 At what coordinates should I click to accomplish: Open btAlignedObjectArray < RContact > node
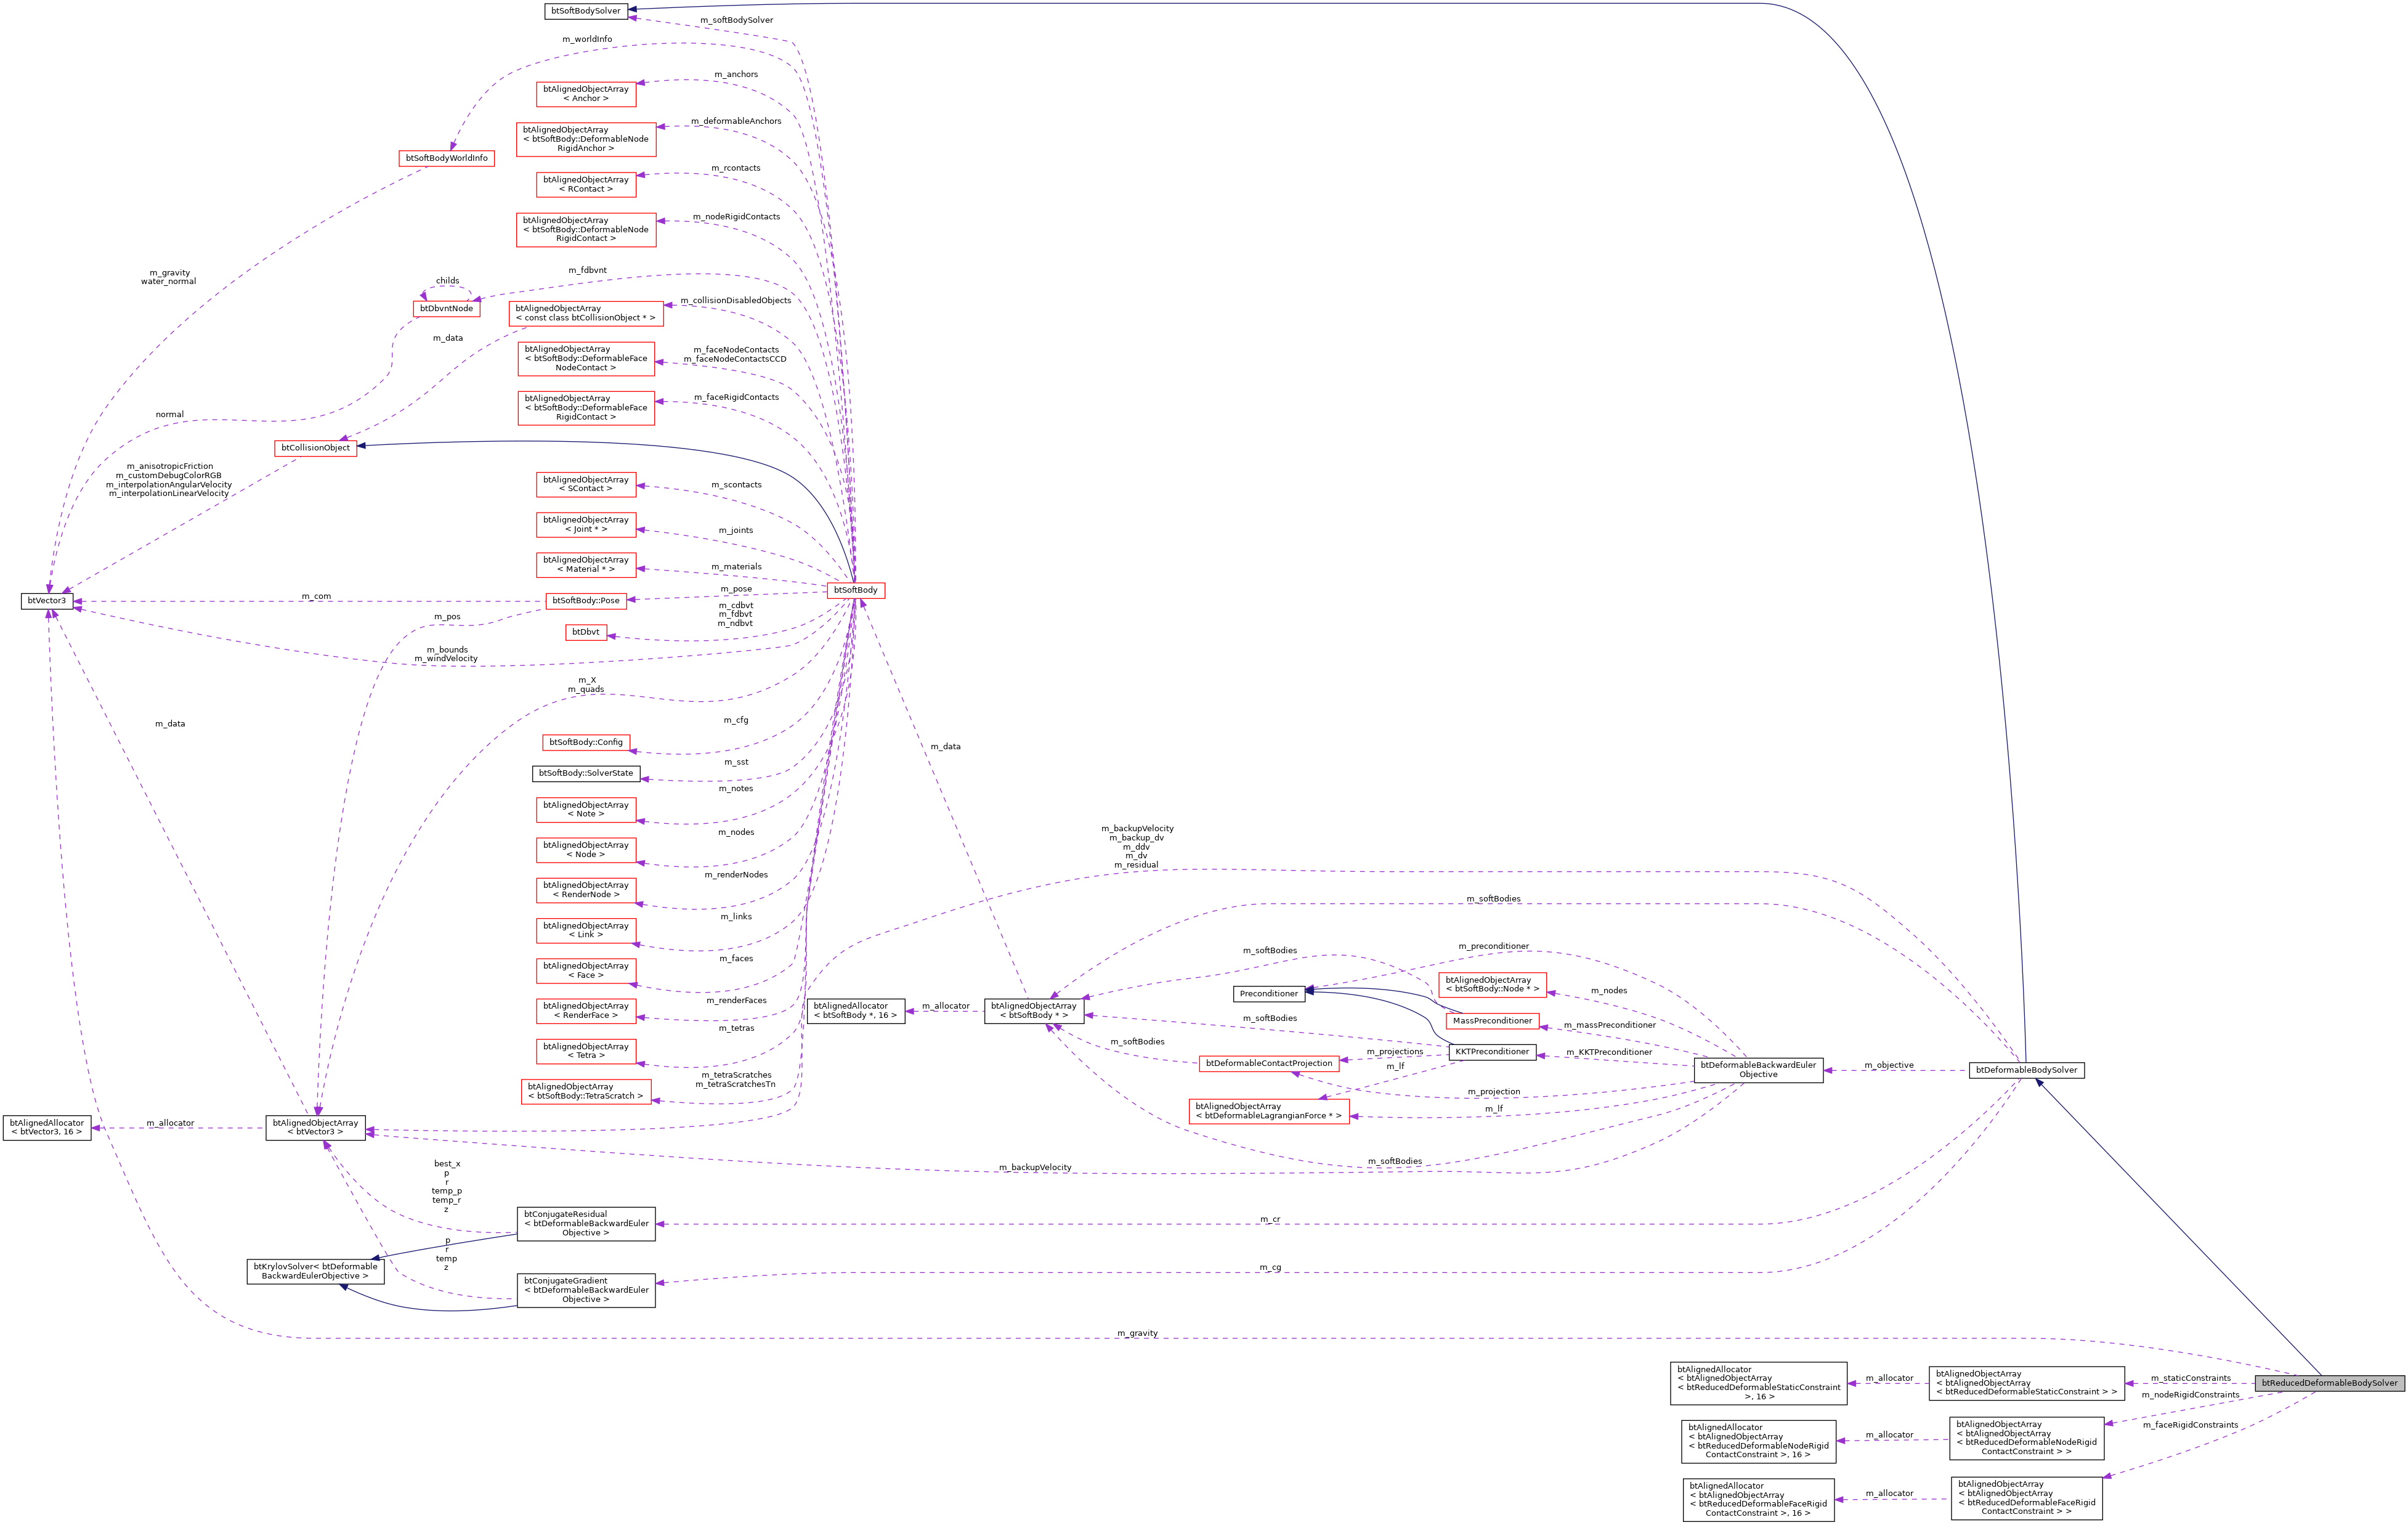point(586,184)
